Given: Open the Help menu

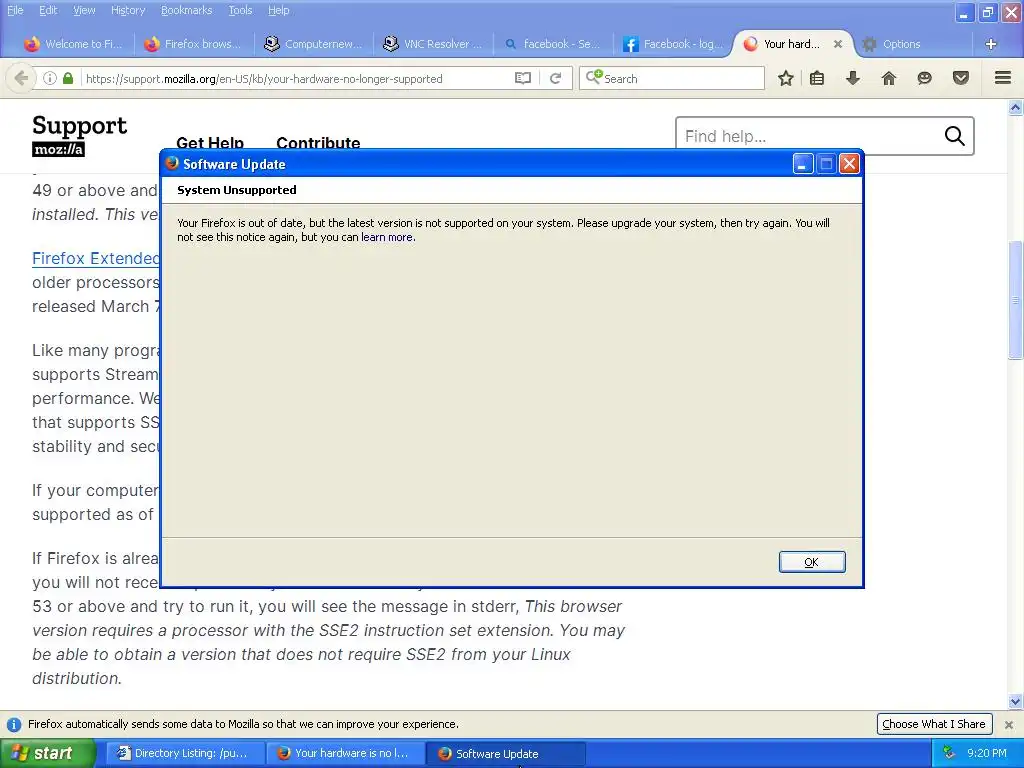Looking at the screenshot, I should pos(278,10).
